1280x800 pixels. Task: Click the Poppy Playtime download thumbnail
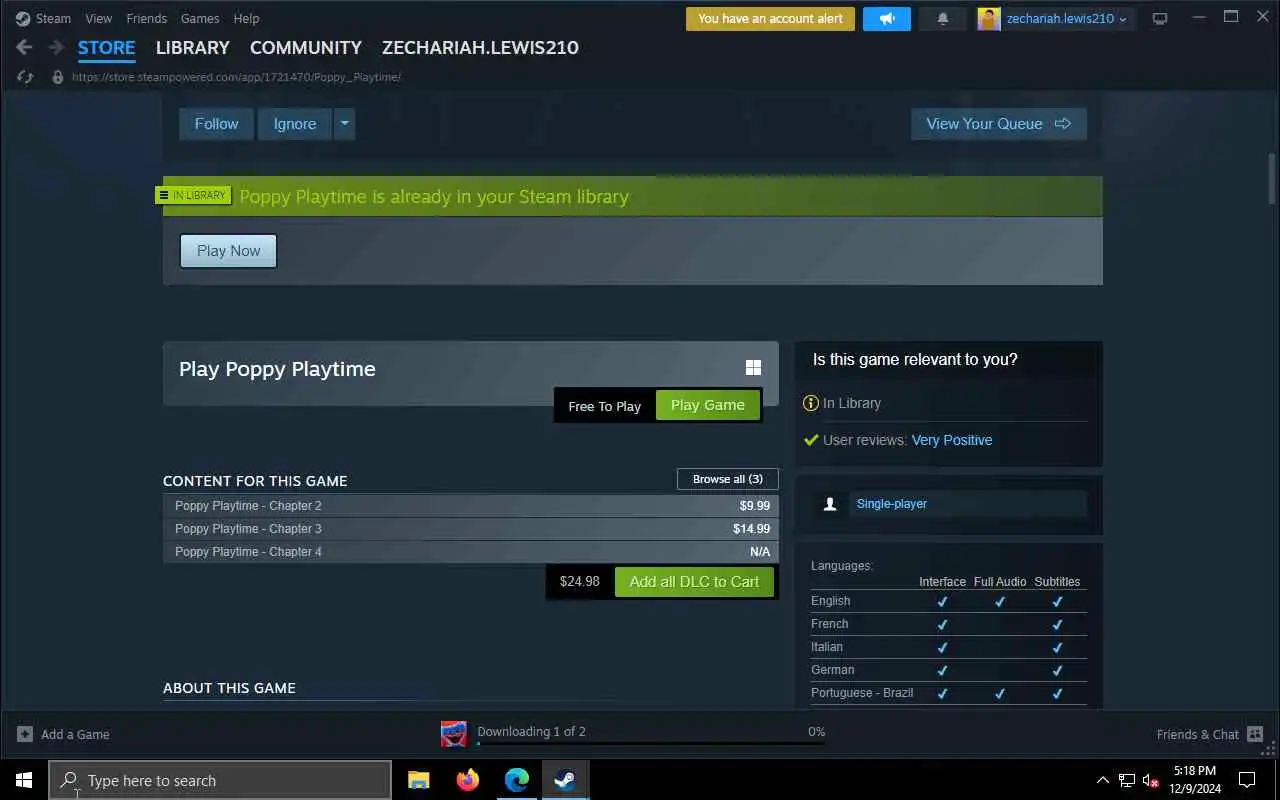point(454,734)
